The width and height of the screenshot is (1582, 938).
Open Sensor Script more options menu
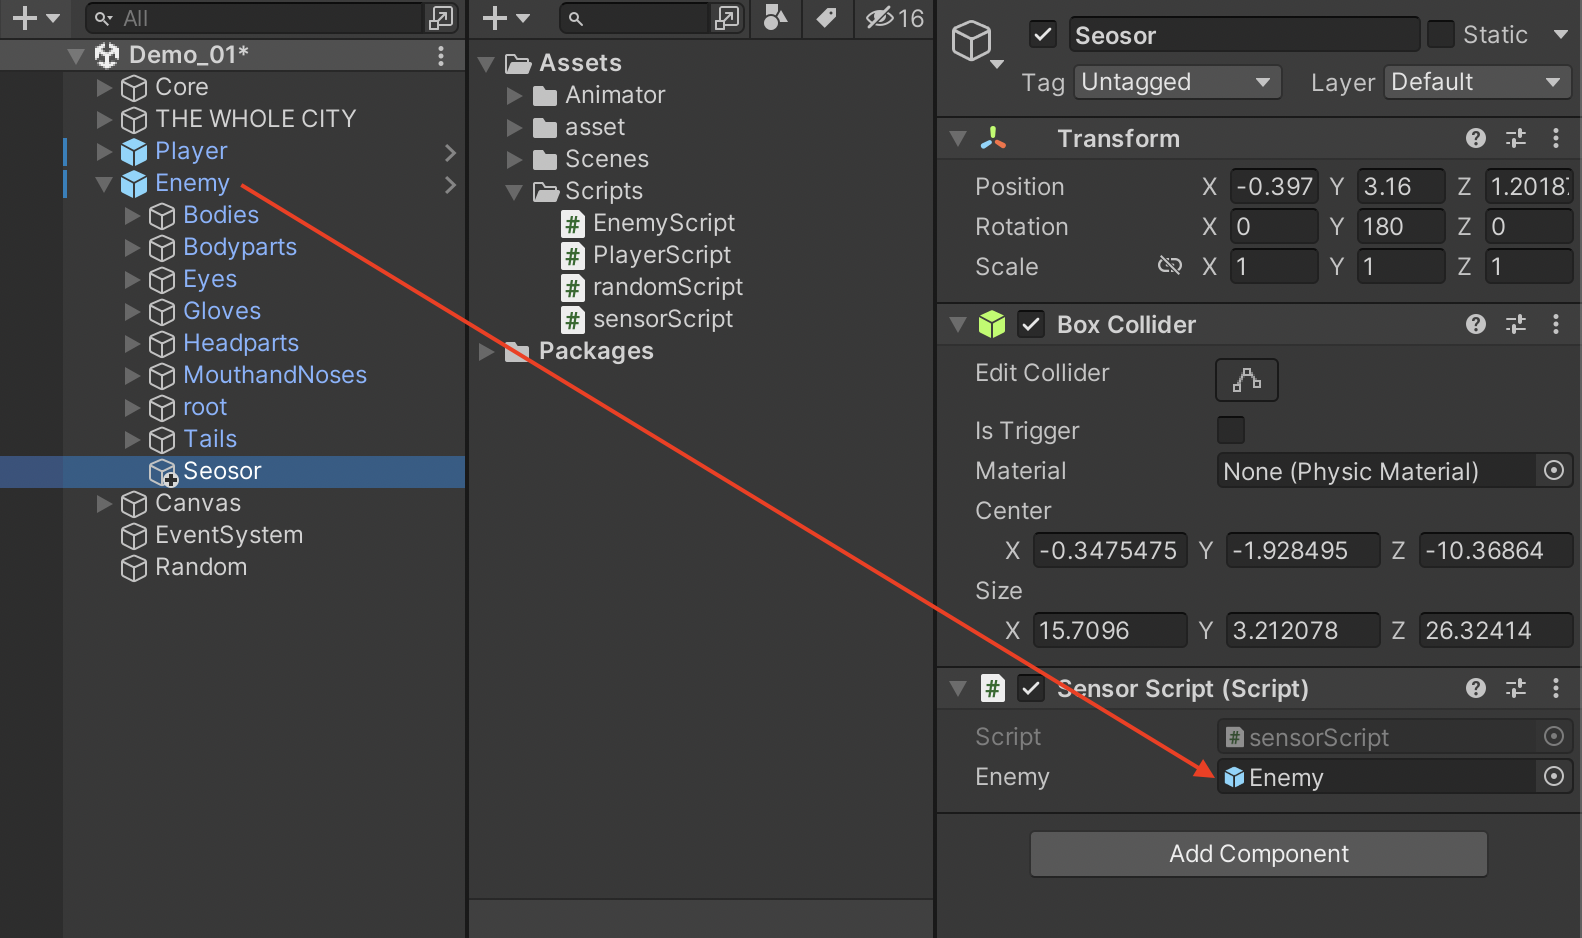pyautogui.click(x=1556, y=688)
